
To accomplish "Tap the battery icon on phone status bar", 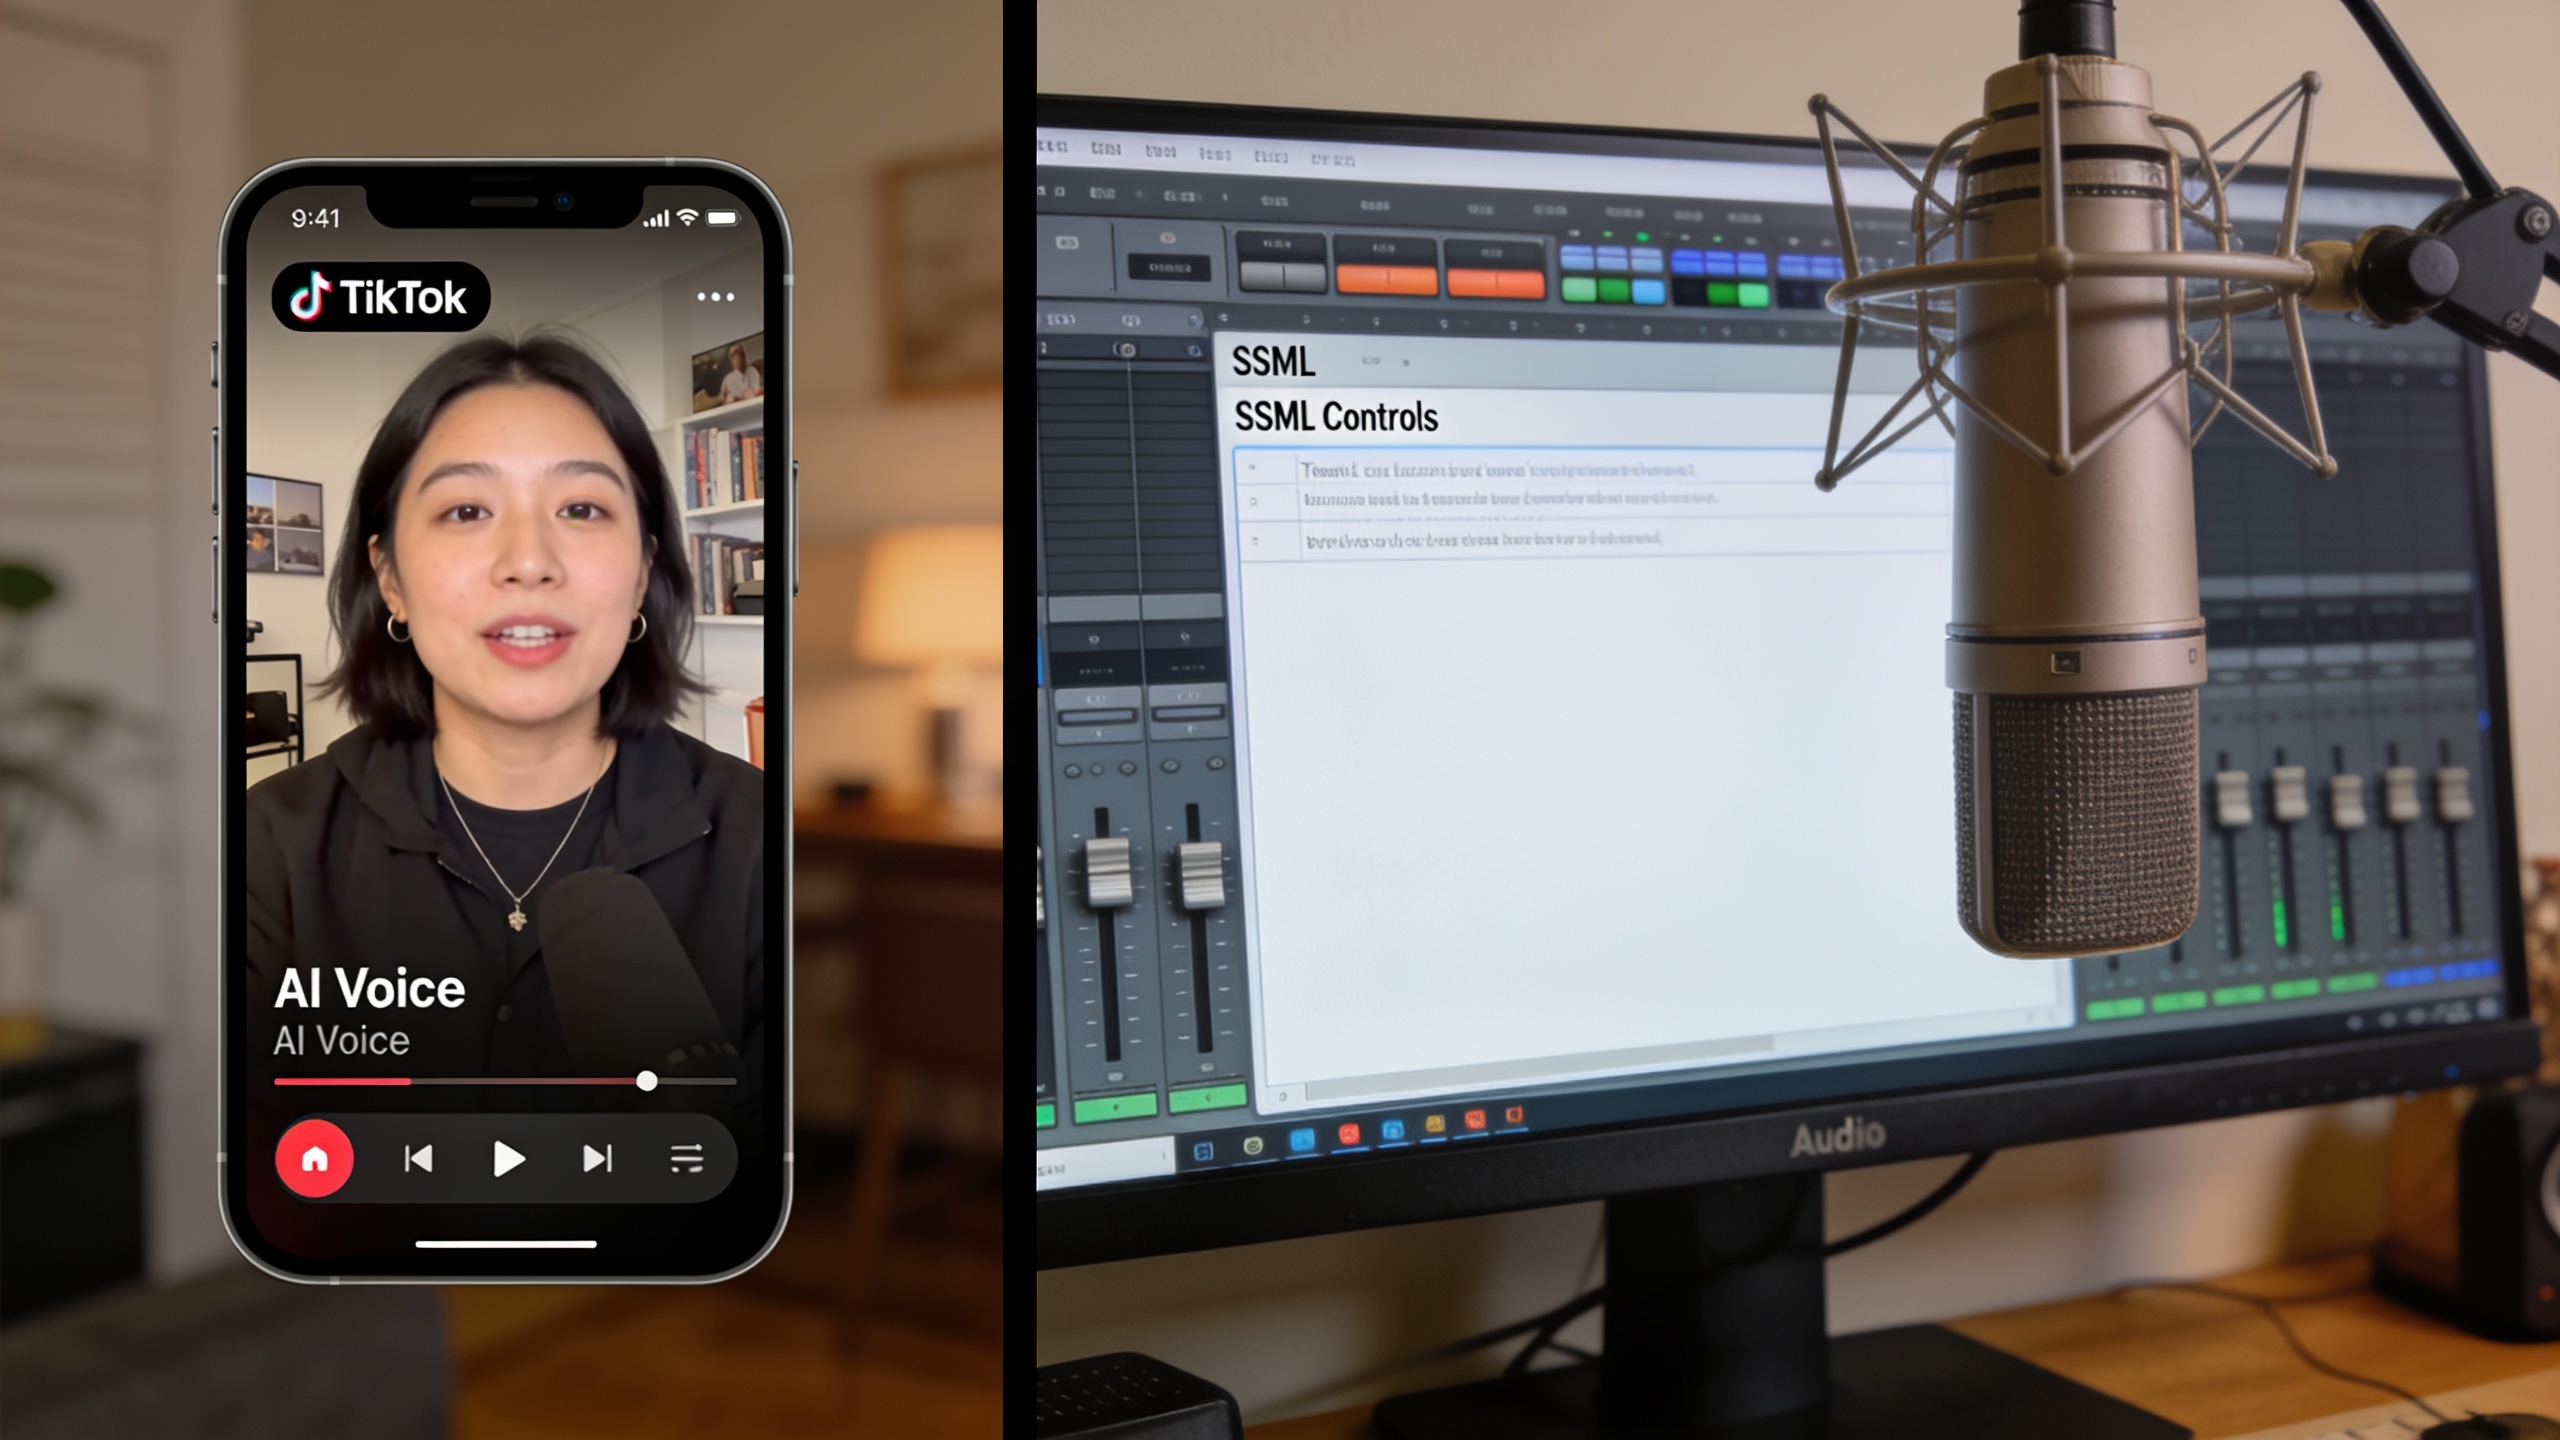I will coord(722,218).
